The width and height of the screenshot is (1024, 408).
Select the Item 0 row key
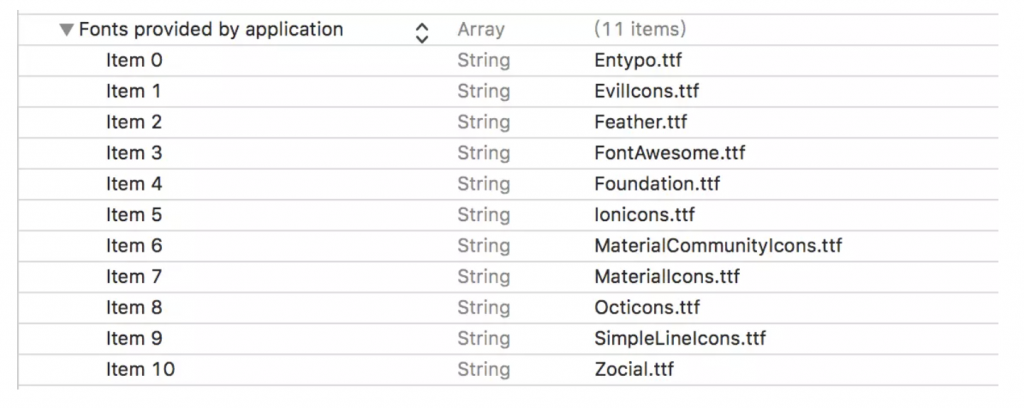134,60
